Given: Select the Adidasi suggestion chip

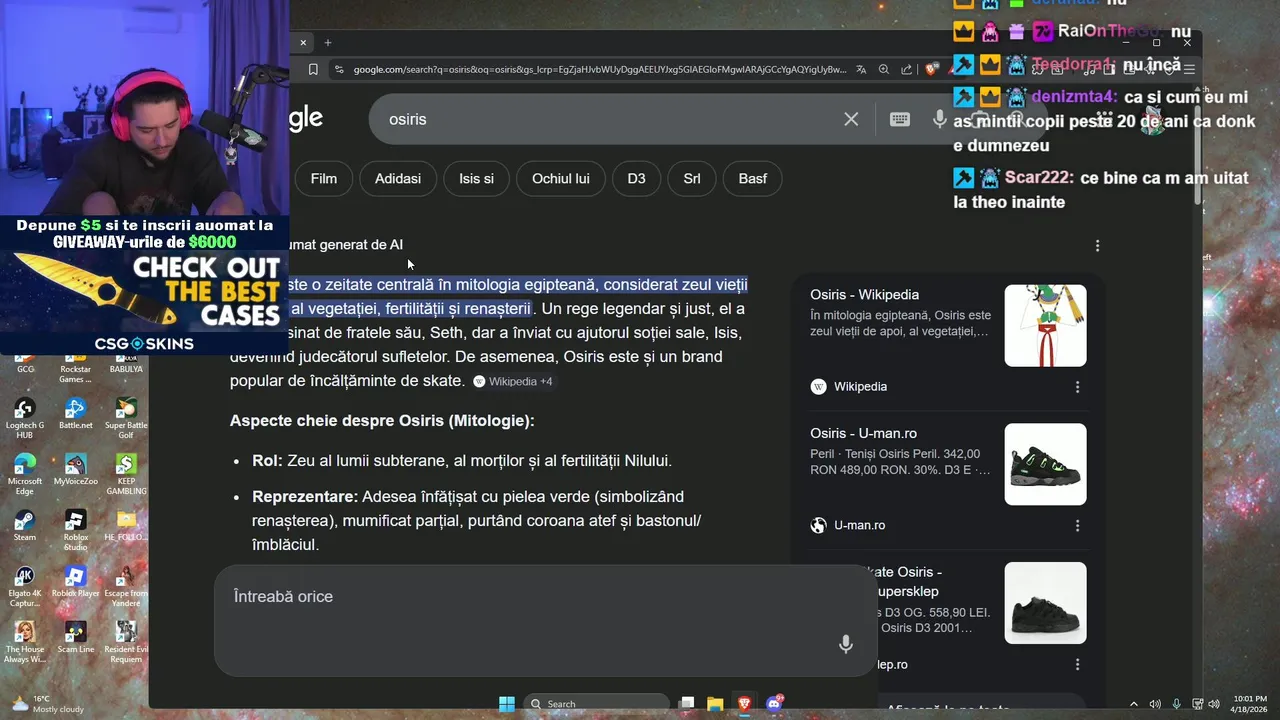Looking at the screenshot, I should point(398,178).
